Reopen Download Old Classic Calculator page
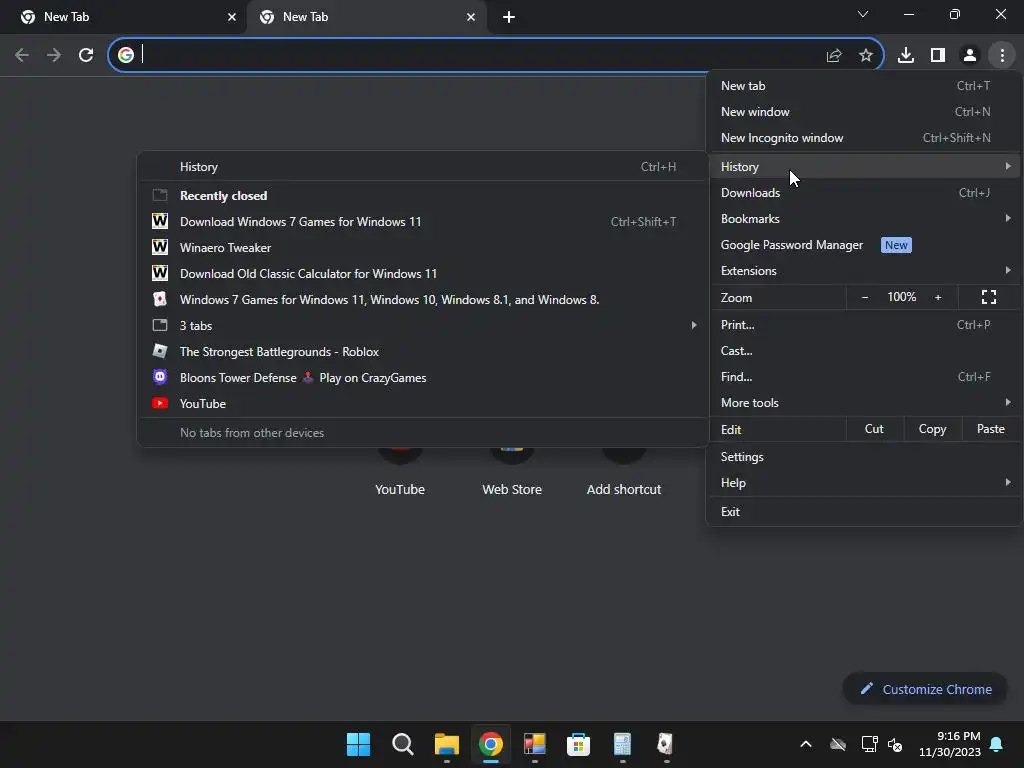 (x=423, y=274)
